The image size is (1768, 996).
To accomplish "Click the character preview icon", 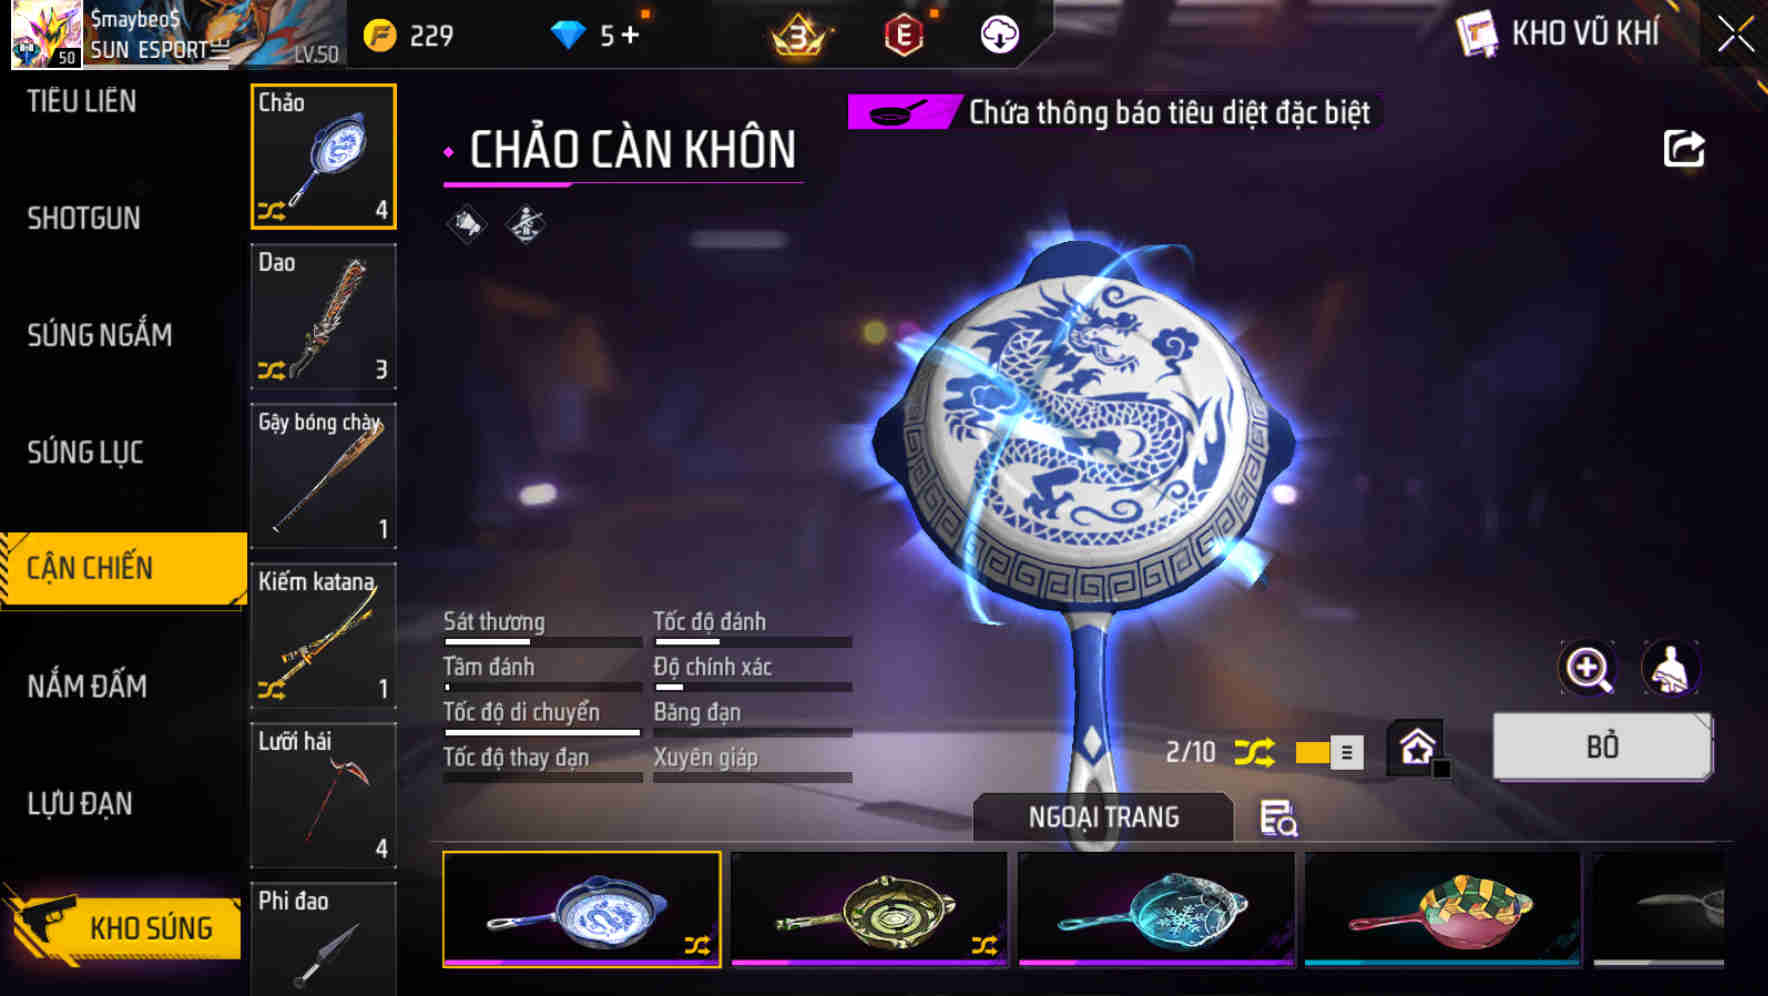I will [x=1671, y=668].
